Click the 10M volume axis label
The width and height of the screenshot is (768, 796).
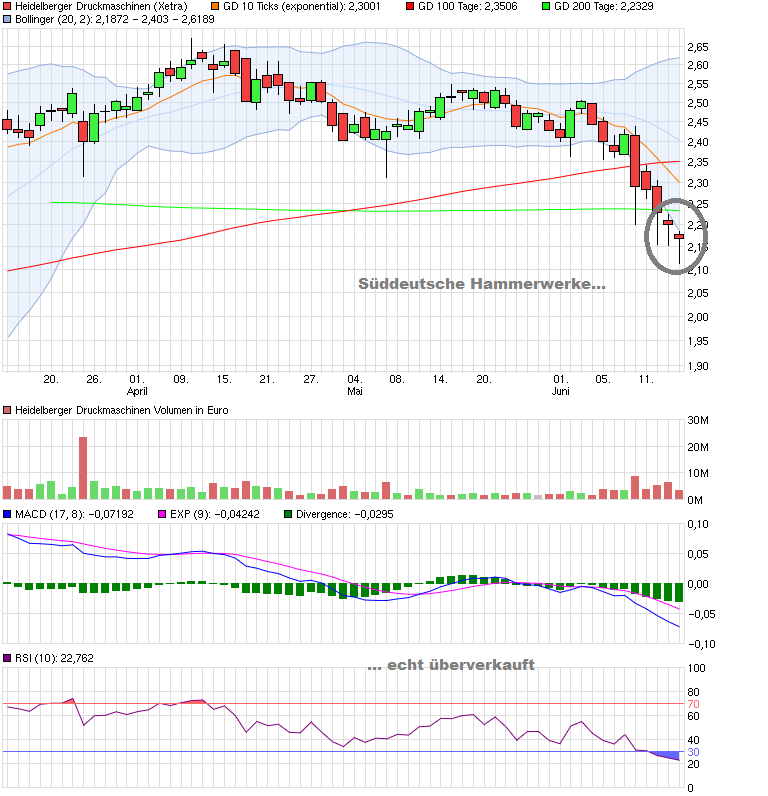pyautogui.click(x=698, y=473)
